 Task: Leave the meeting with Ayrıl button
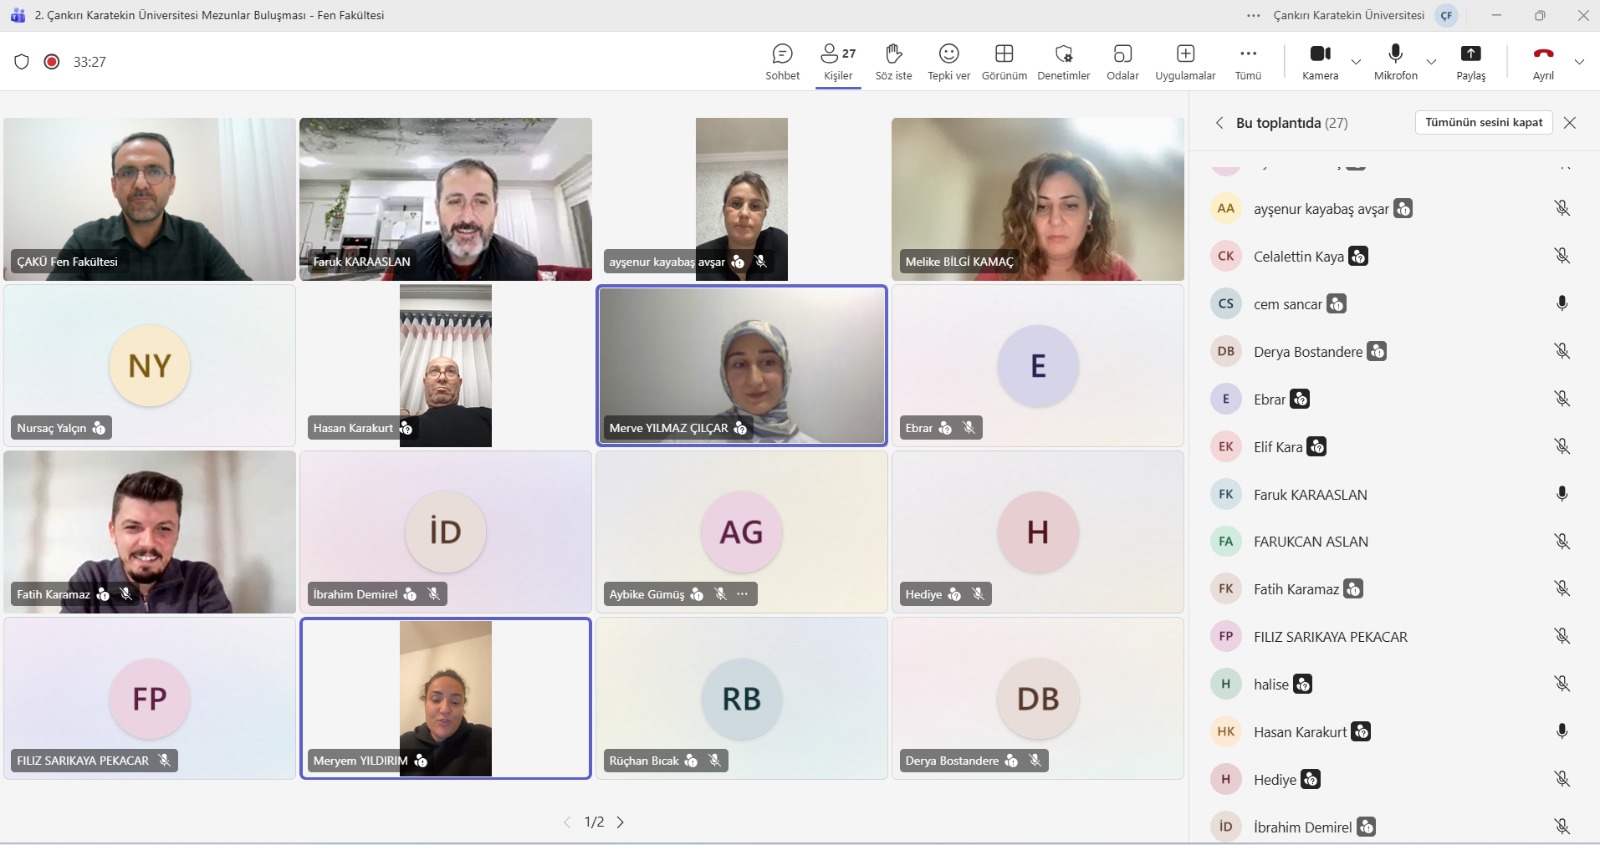(x=1543, y=61)
